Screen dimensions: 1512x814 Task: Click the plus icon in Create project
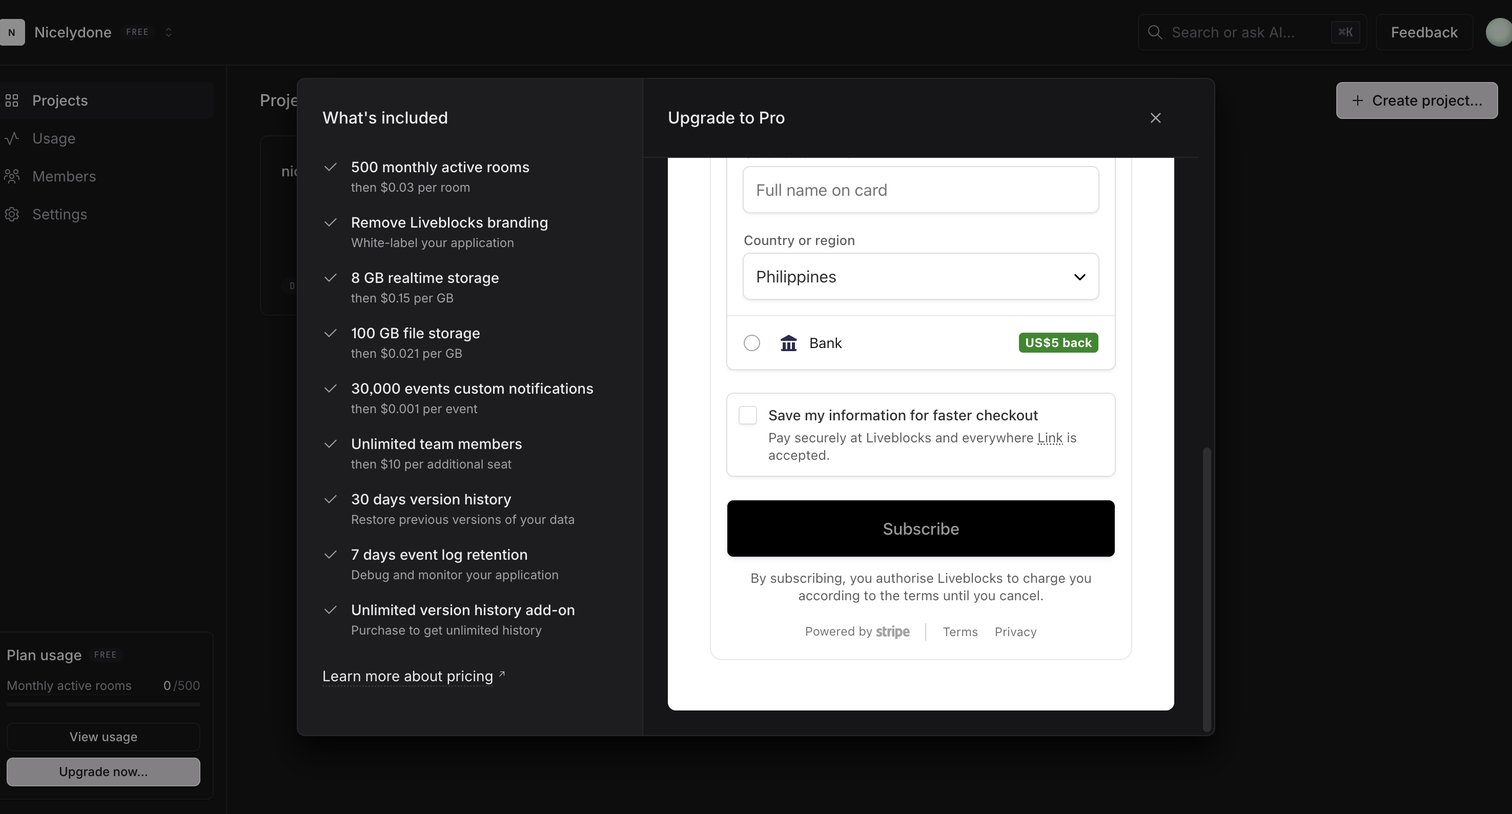pos(1357,100)
